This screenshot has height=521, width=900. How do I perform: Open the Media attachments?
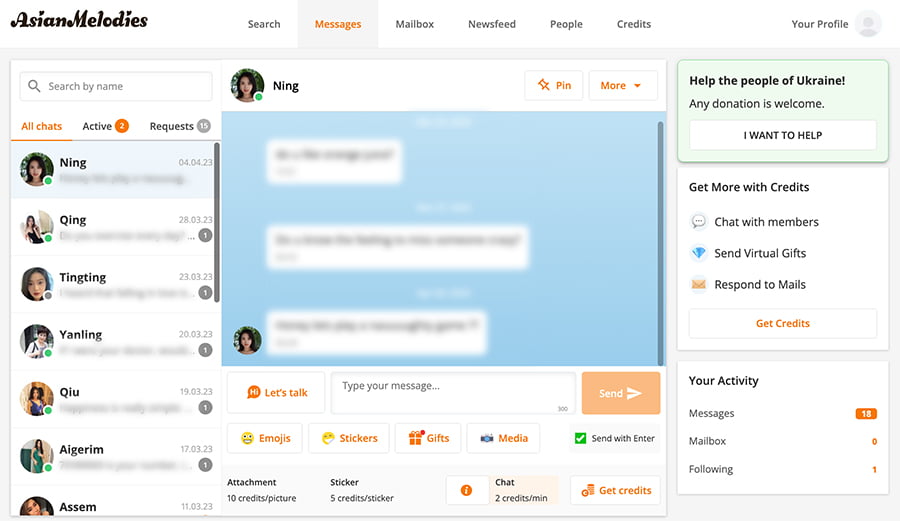point(503,438)
